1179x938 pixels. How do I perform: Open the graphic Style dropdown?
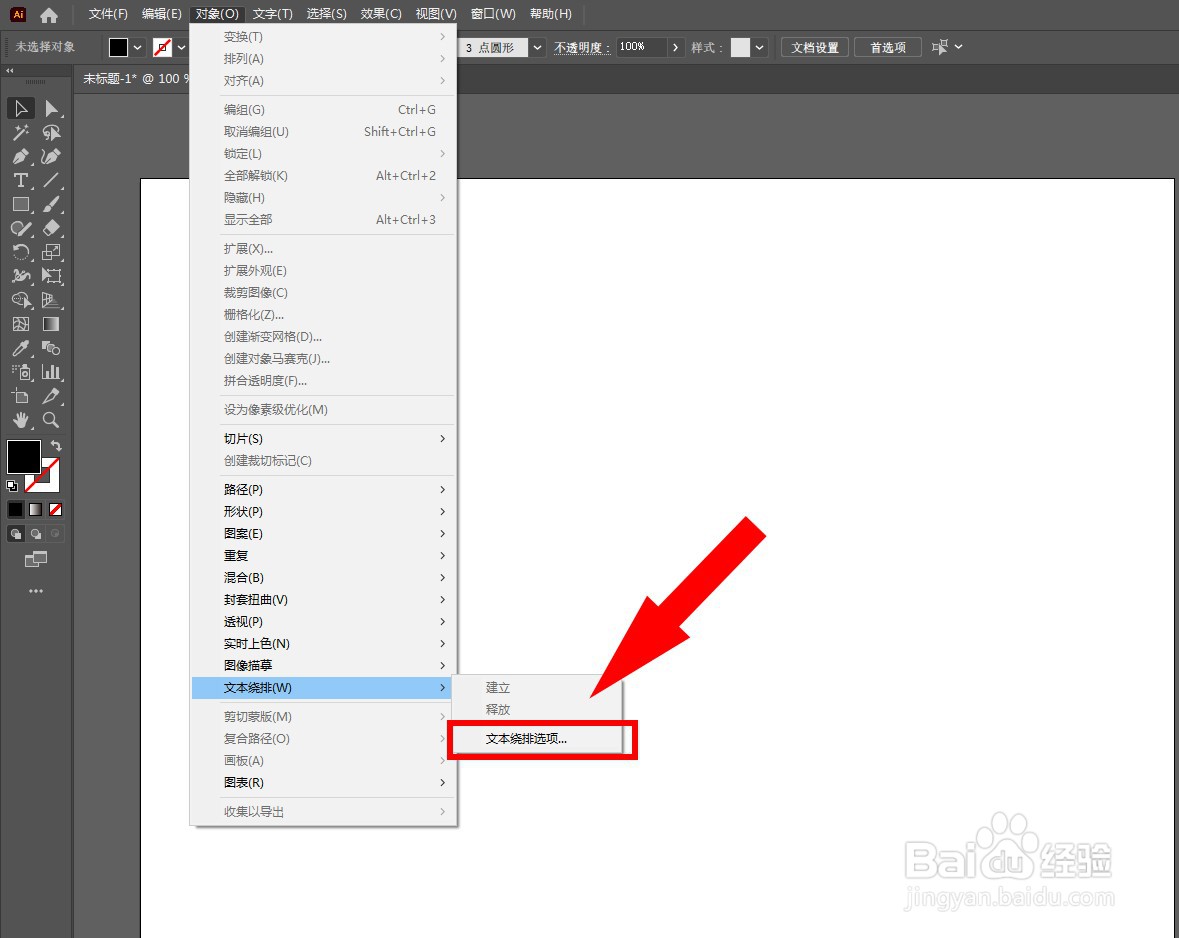[759, 47]
